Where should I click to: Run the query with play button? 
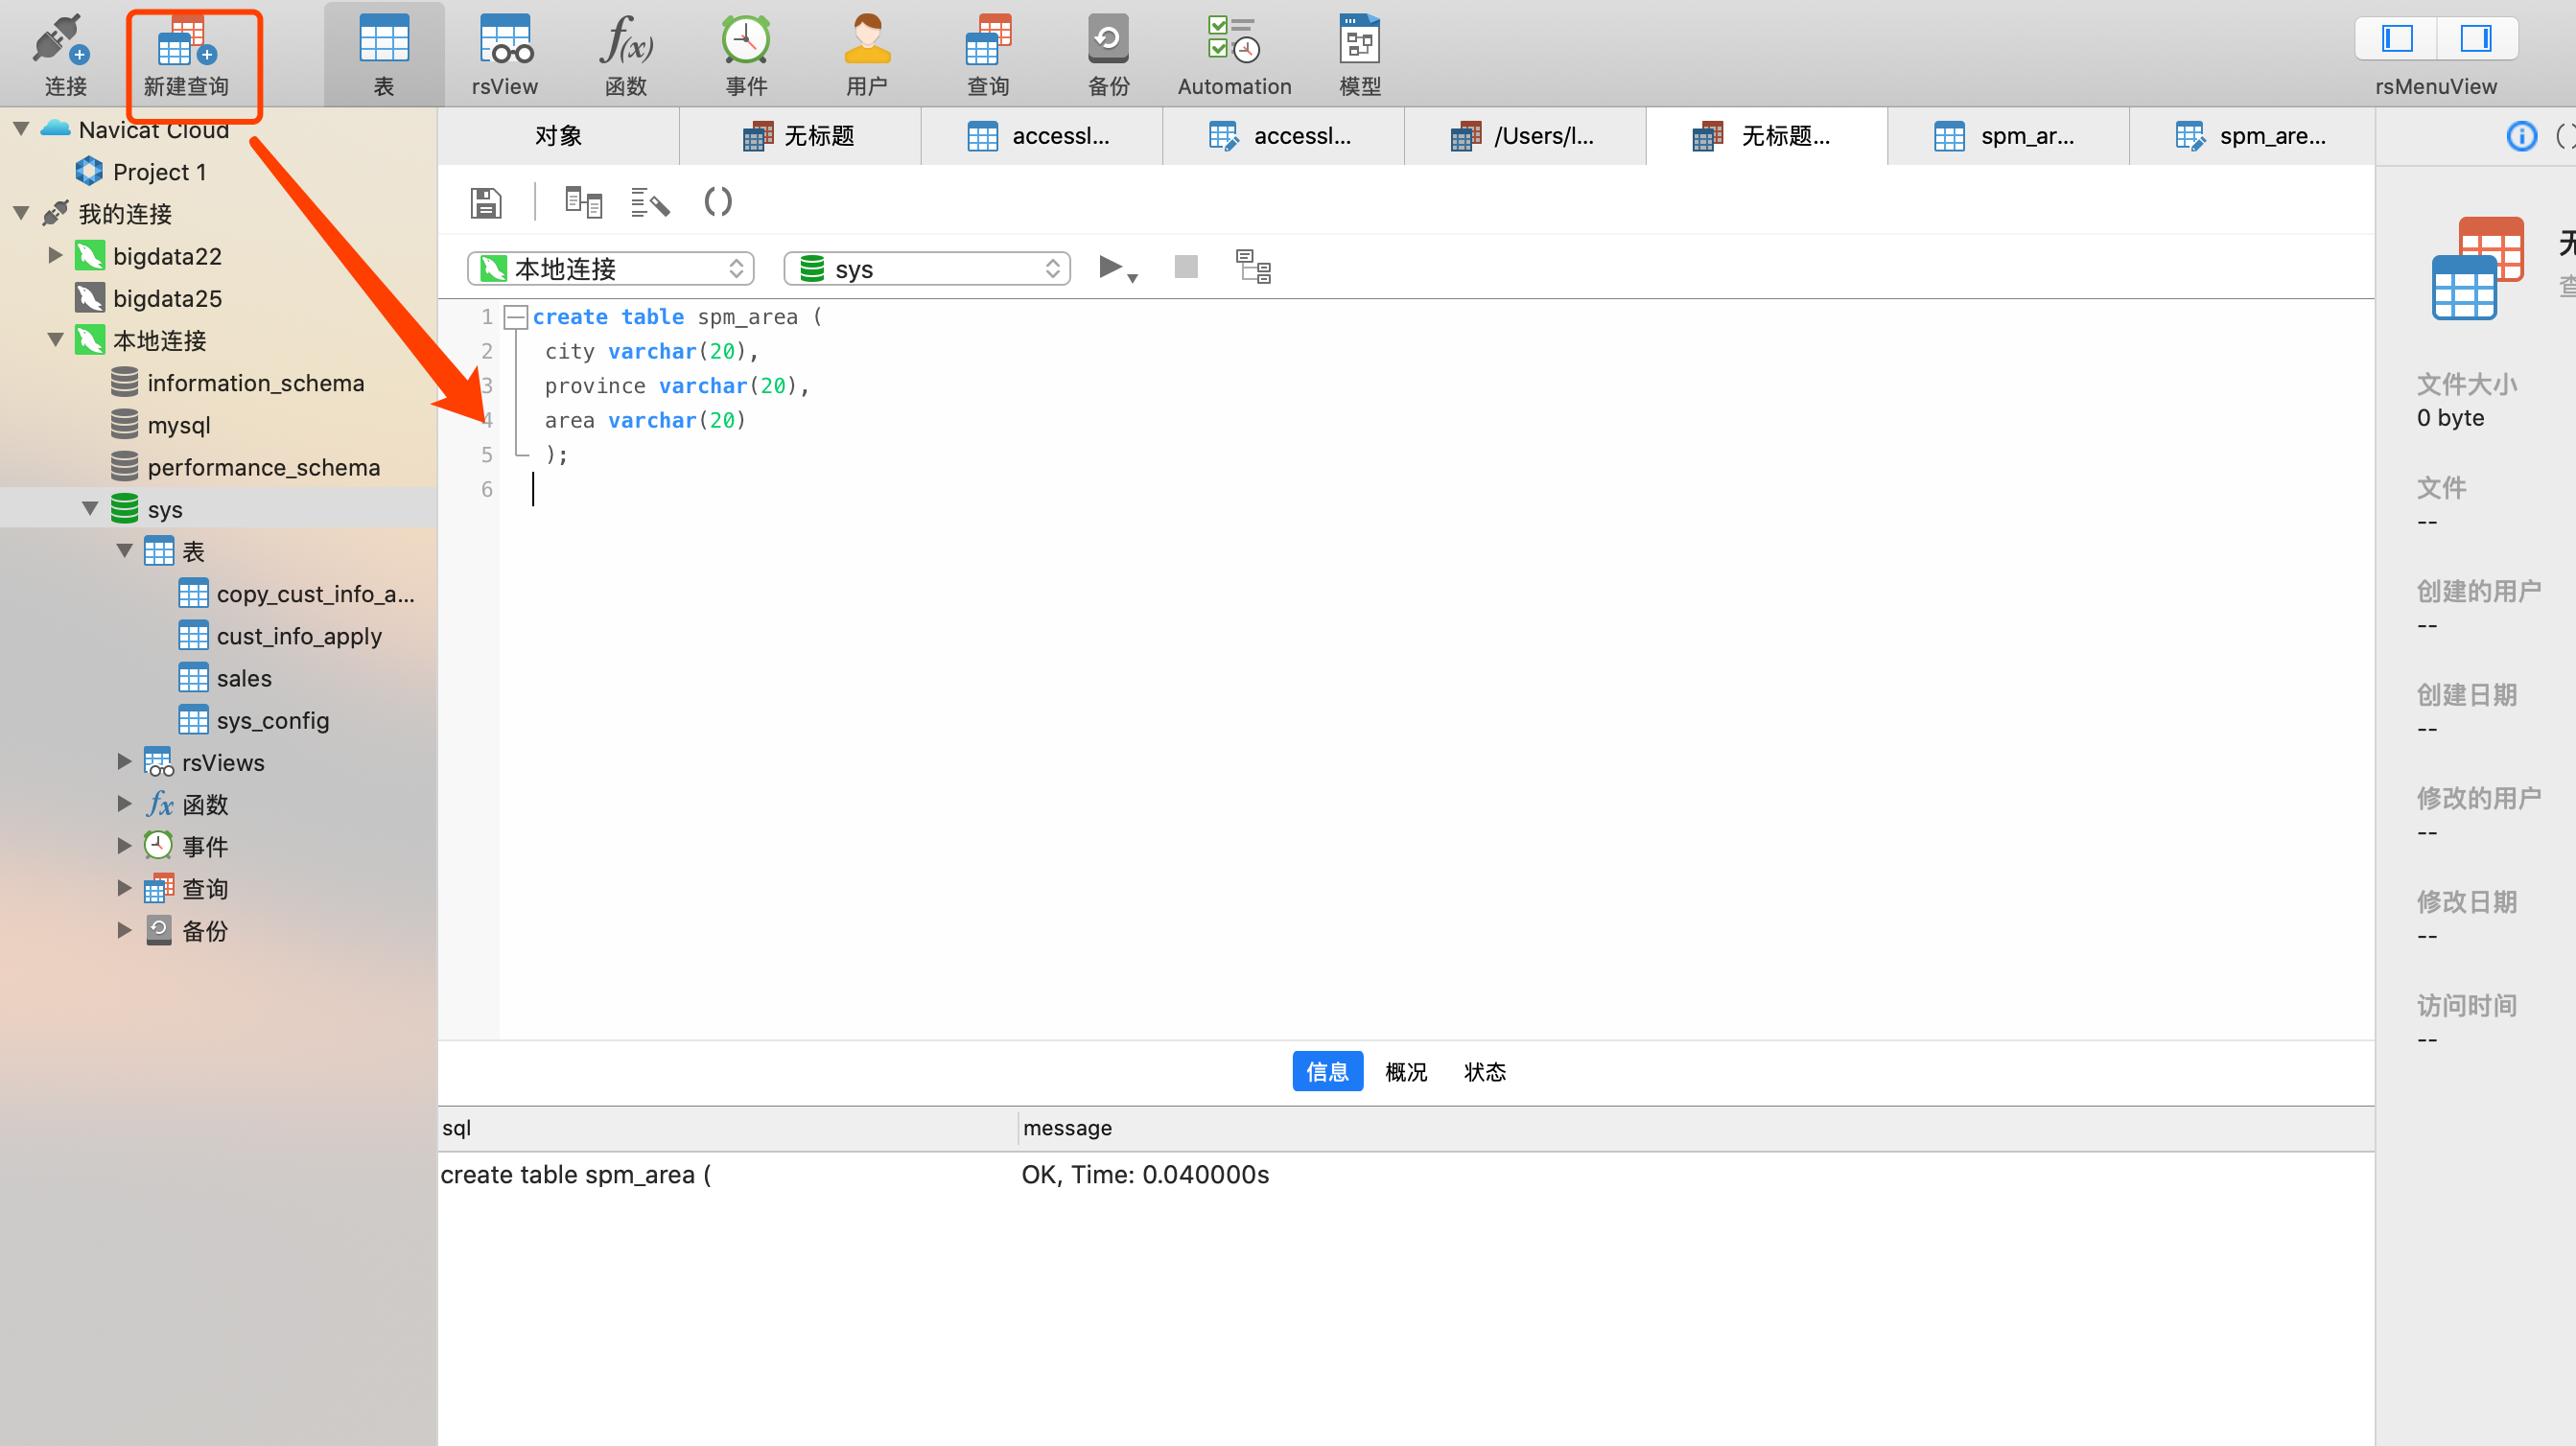[1110, 267]
